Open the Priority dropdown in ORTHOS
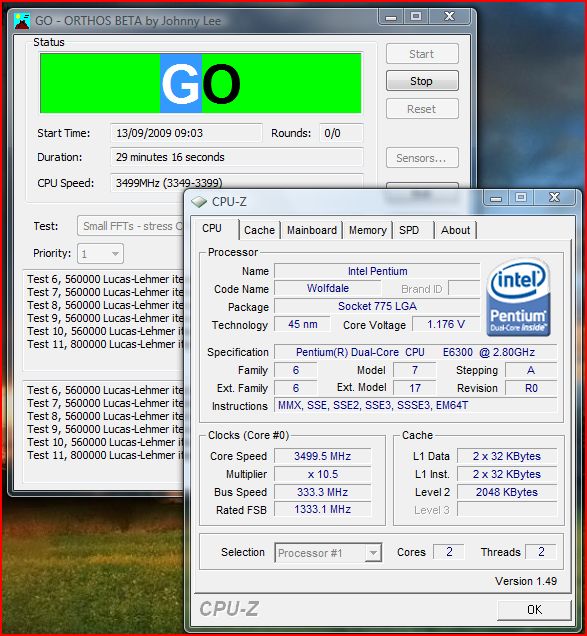Viewport: 587px width, 636px height. pos(100,254)
